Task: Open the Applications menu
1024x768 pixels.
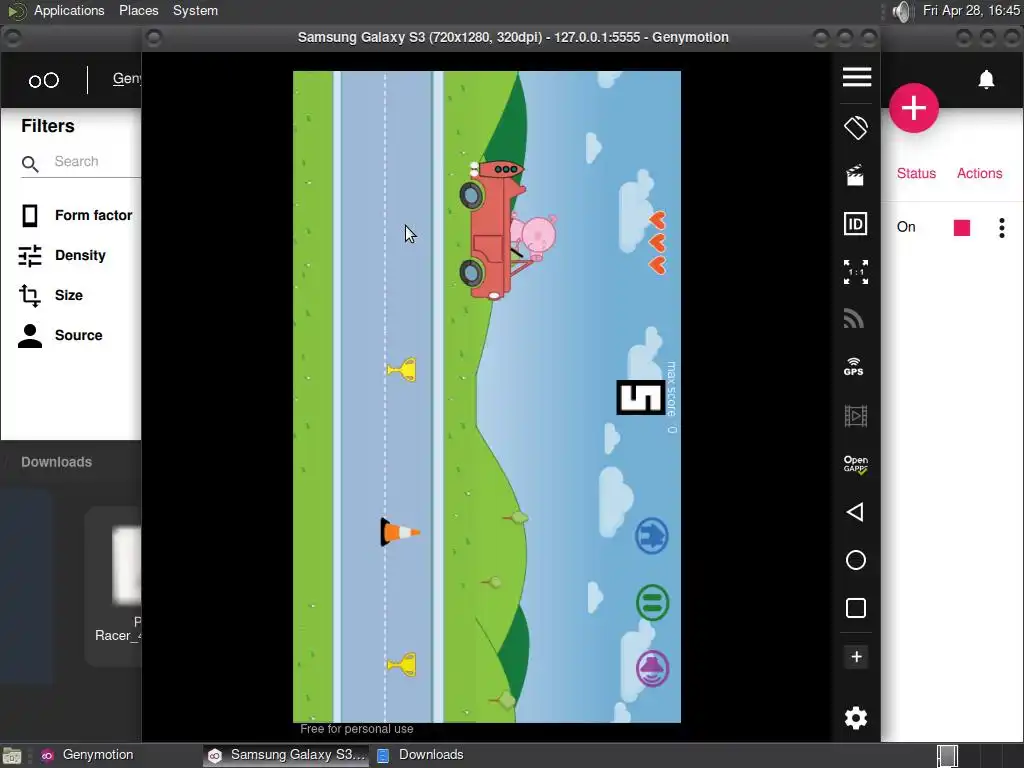Action: coord(69,10)
